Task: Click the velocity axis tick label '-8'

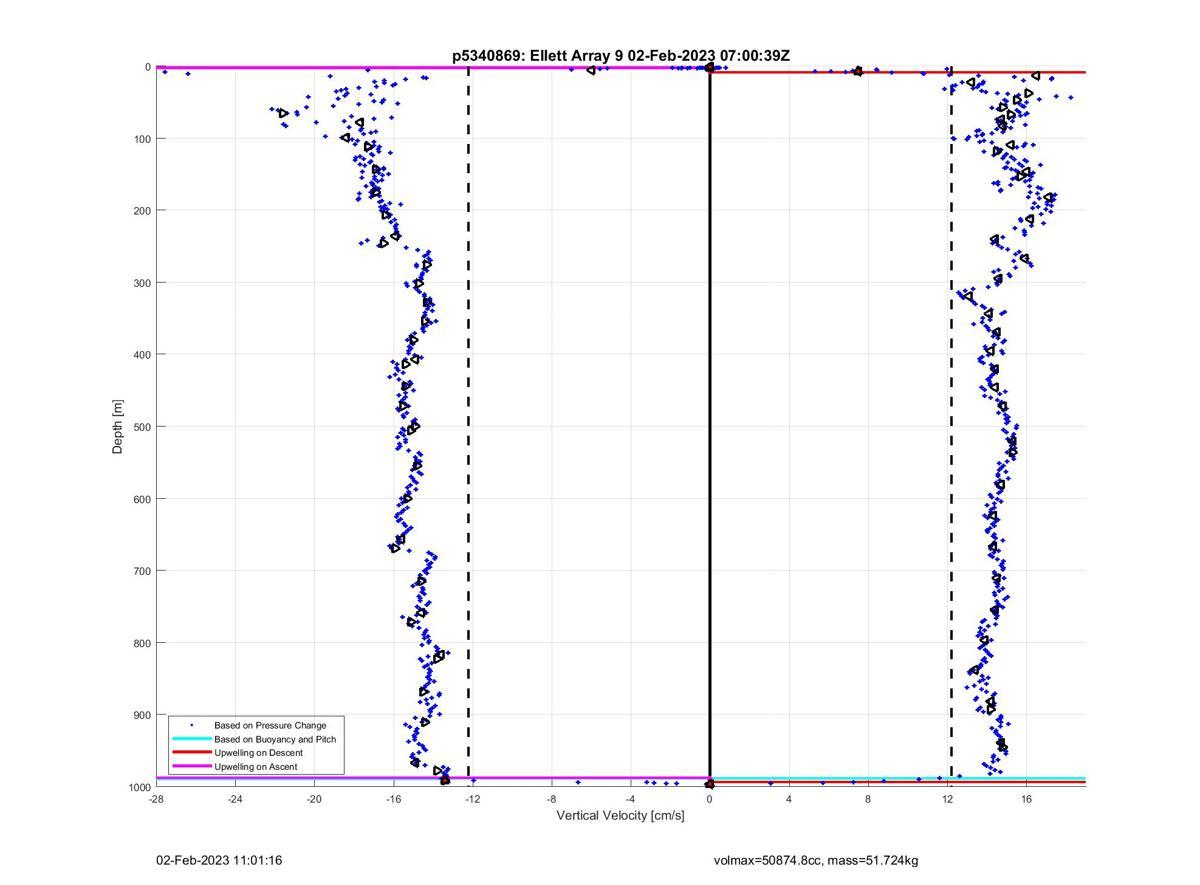Action: pyautogui.click(x=551, y=799)
